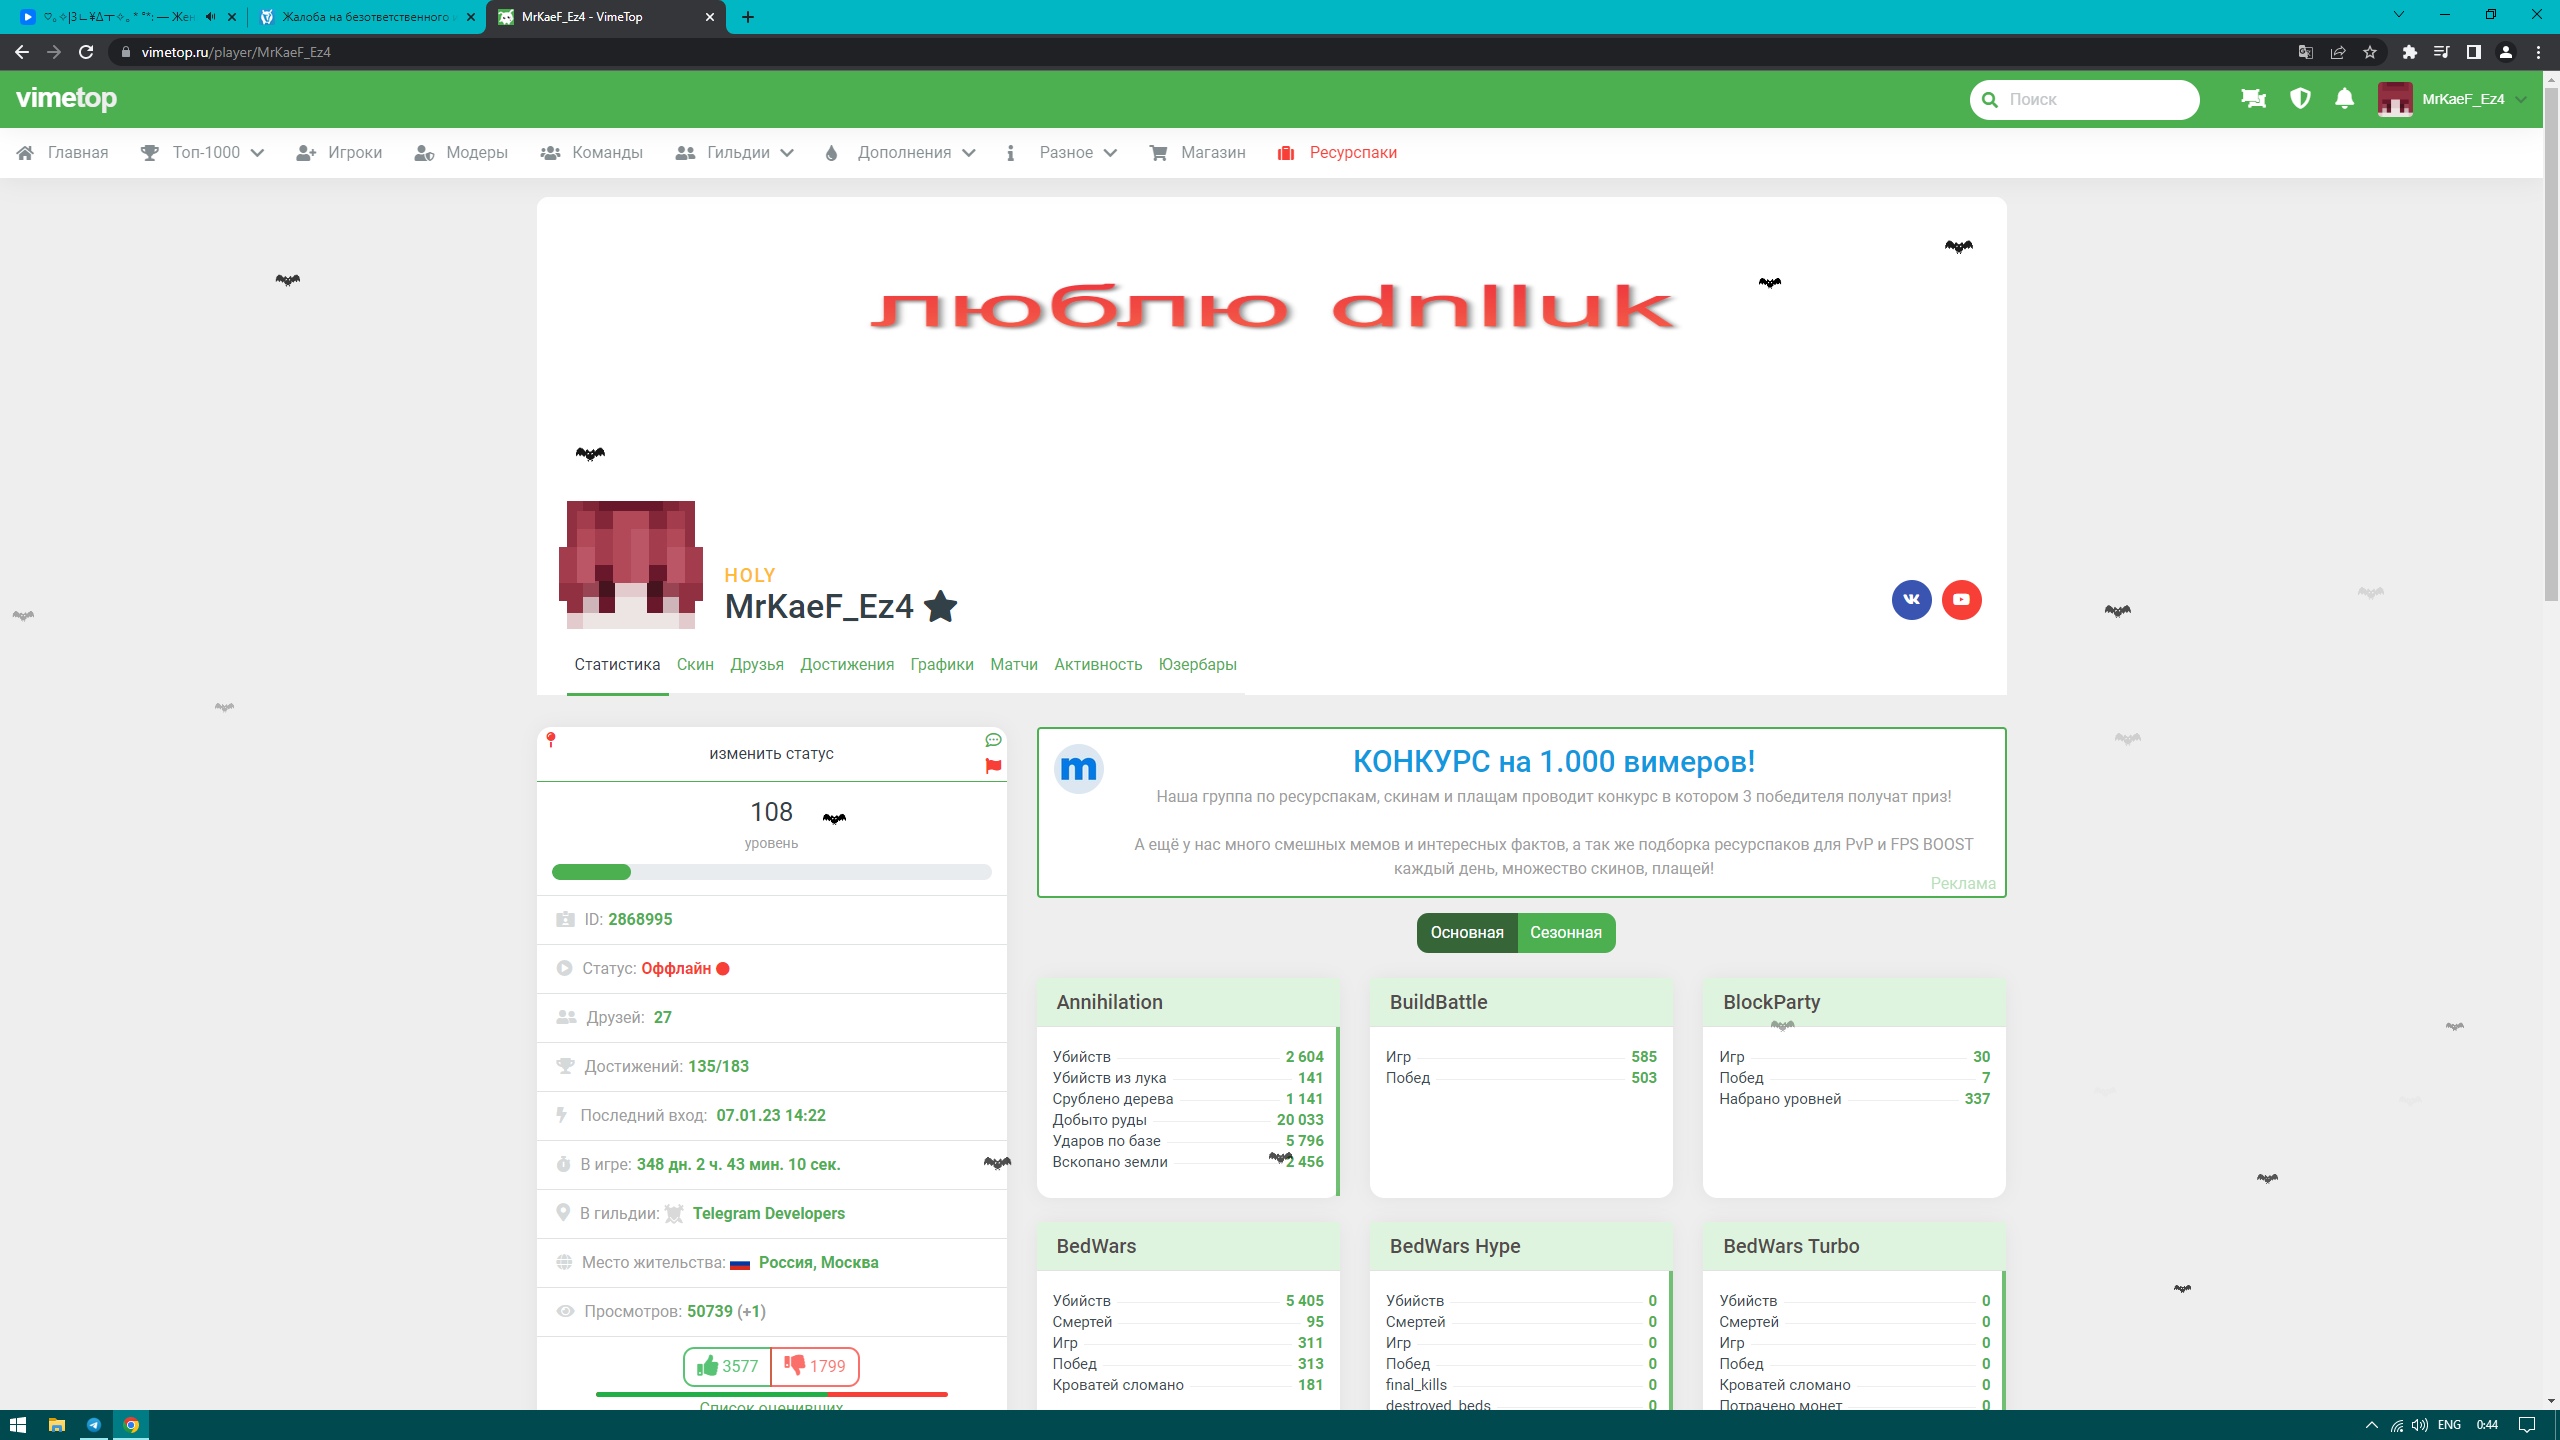Open the Telegram Developers guild link

tap(768, 1213)
